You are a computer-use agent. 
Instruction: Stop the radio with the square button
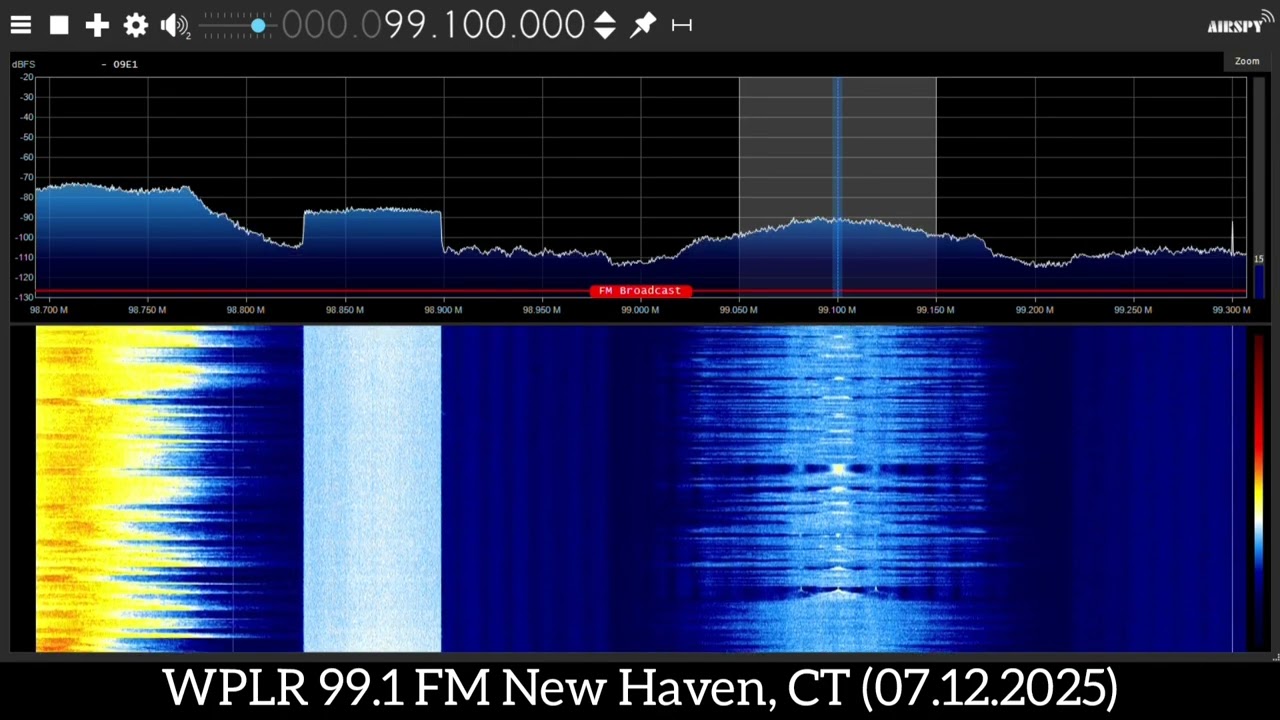tap(59, 25)
